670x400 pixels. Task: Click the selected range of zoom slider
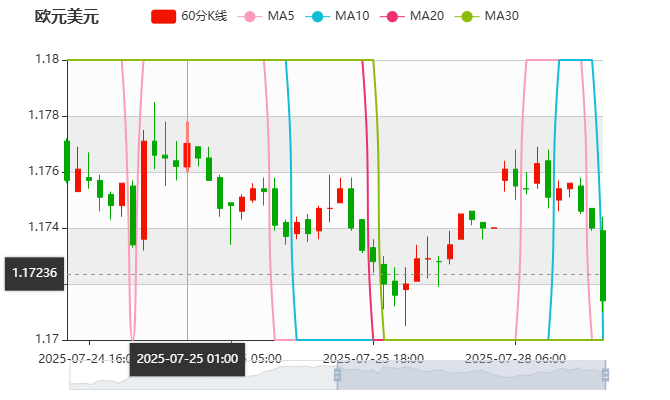click(x=470, y=375)
